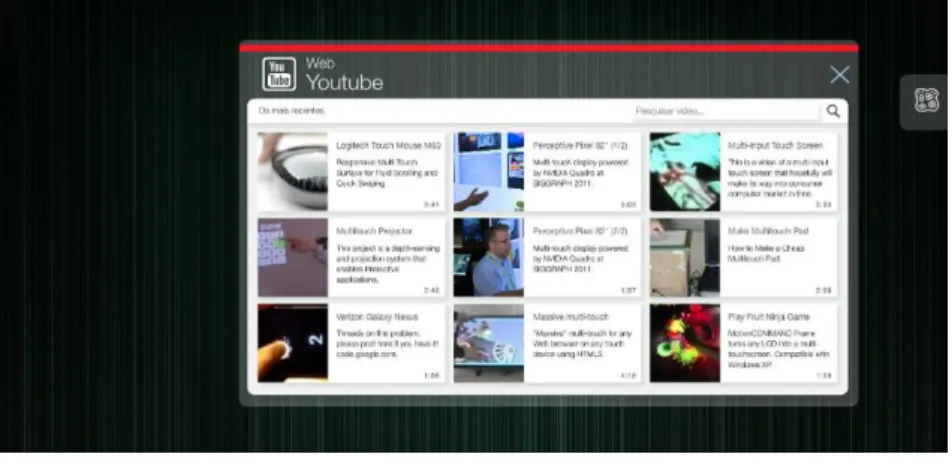Open Logitech Touch Mouse M60 video thumbnail
This screenshot has height=469, width=952.
[x=293, y=172]
